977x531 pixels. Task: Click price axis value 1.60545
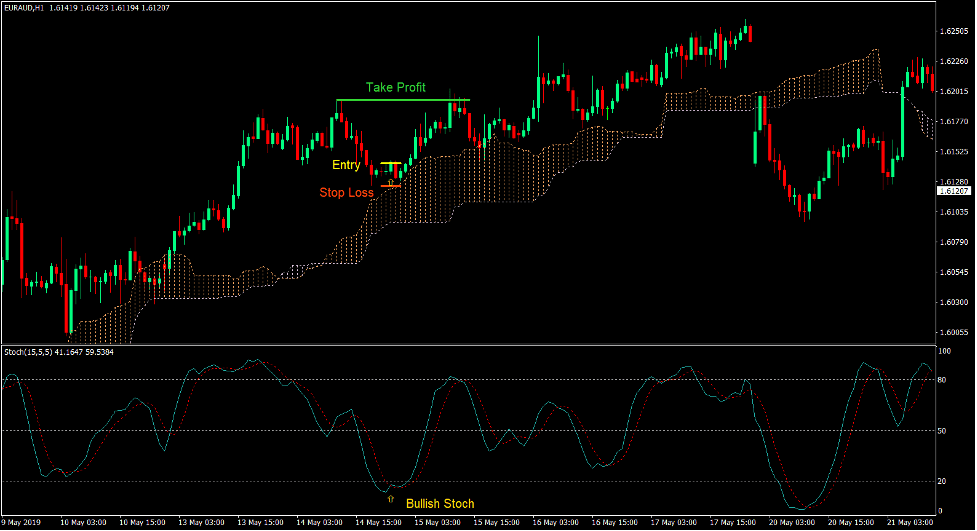click(953, 272)
